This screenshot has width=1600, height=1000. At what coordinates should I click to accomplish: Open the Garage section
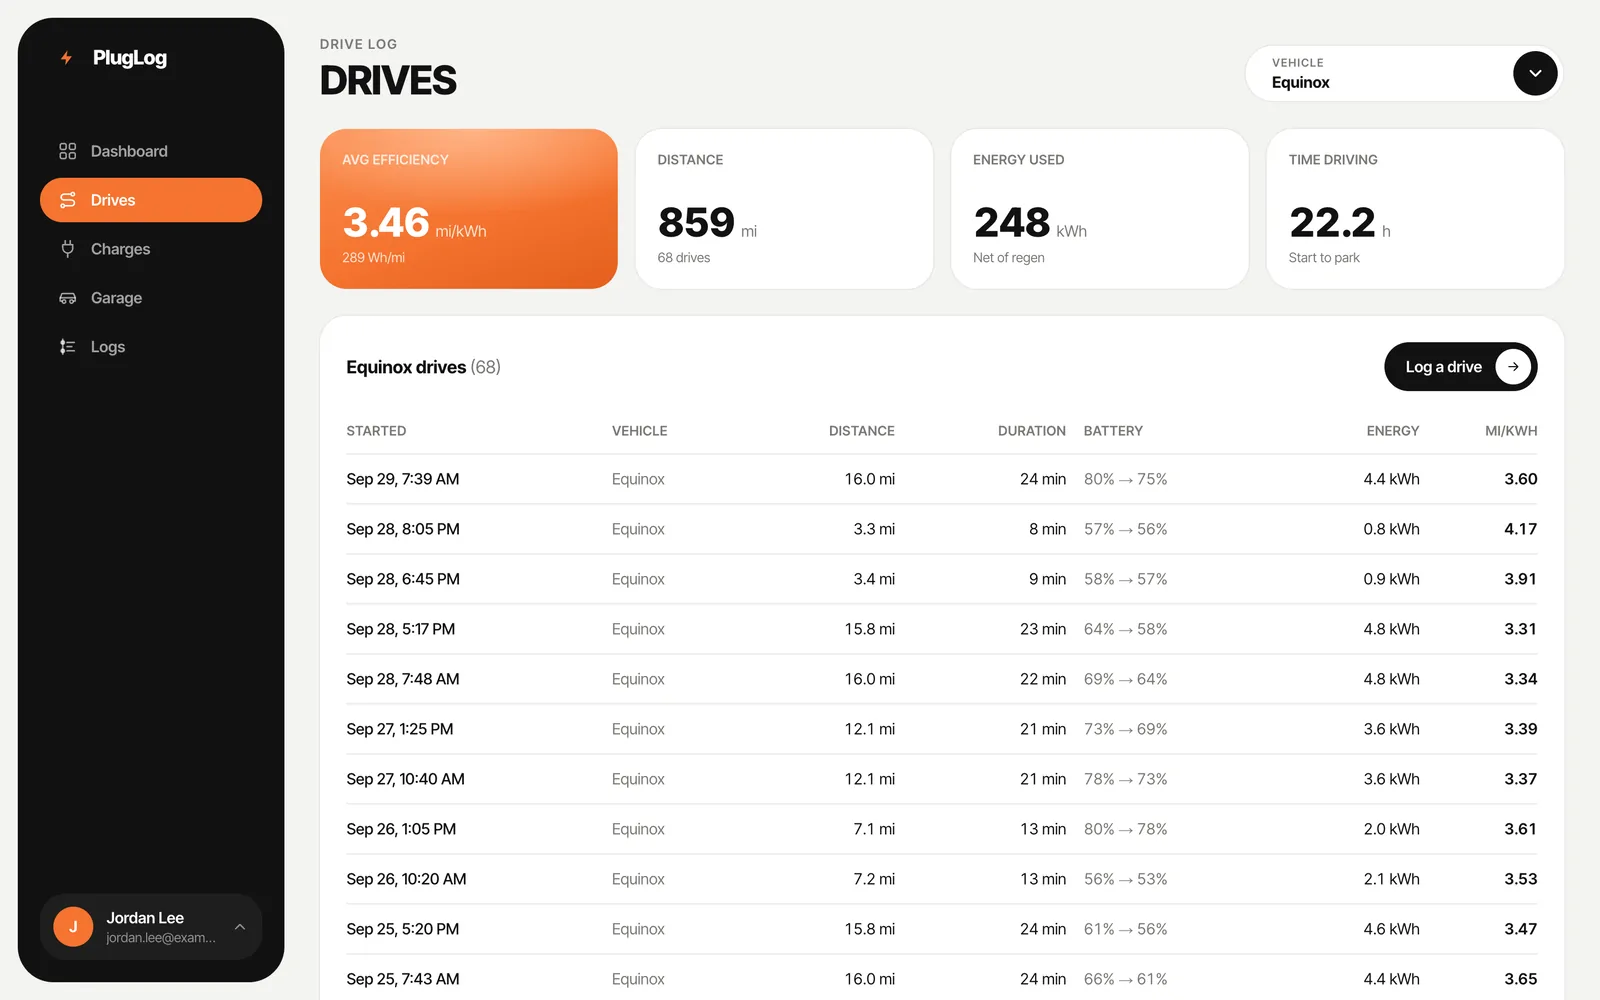click(x=151, y=298)
